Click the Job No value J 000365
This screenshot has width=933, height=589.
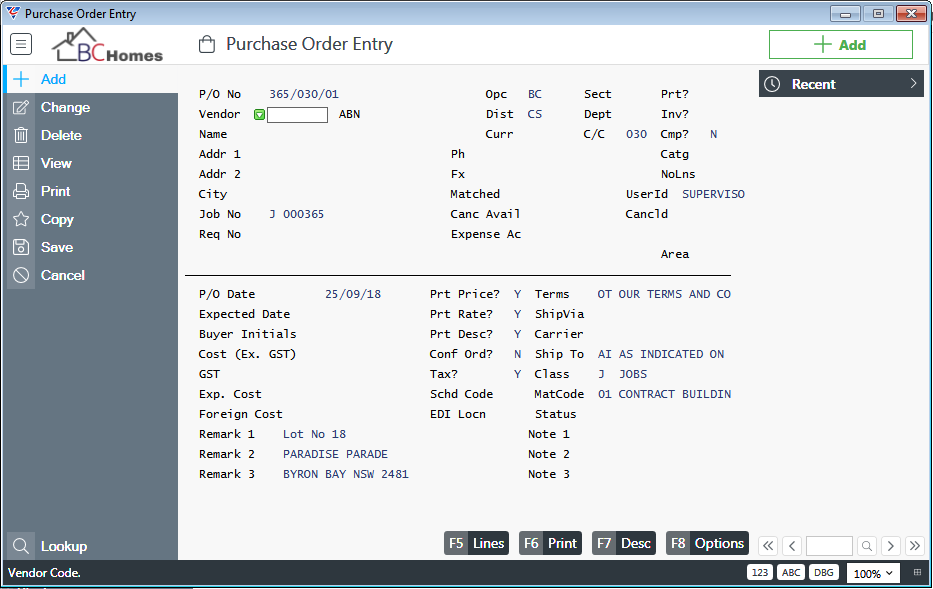click(x=296, y=214)
